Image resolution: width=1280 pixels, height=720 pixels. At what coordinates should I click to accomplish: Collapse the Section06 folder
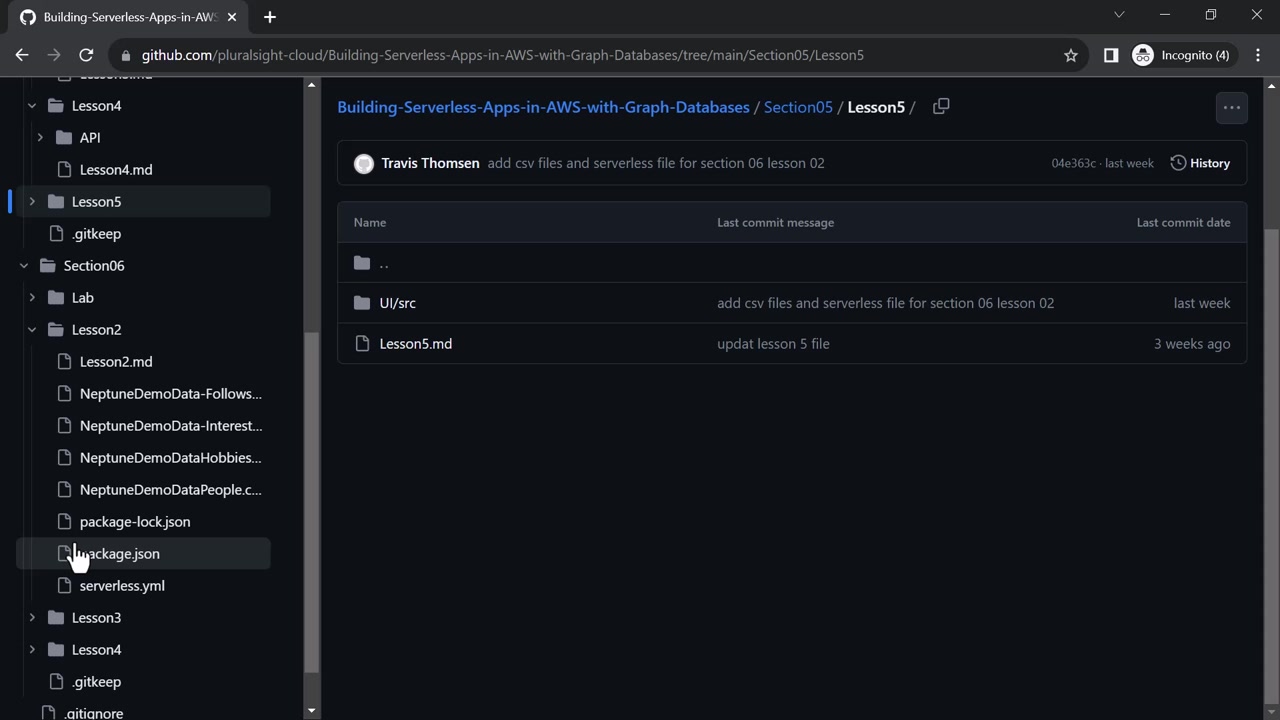tap(24, 266)
